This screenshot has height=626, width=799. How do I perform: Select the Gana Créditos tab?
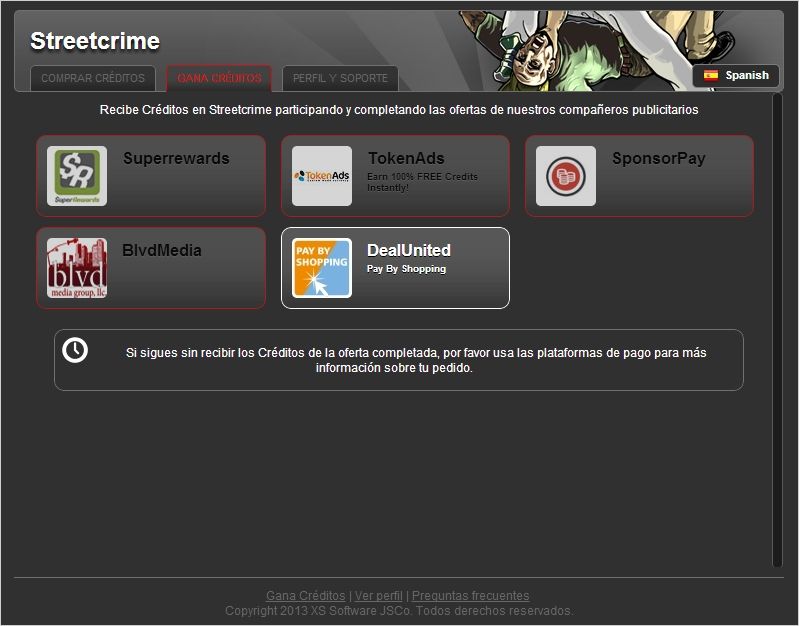[x=219, y=78]
